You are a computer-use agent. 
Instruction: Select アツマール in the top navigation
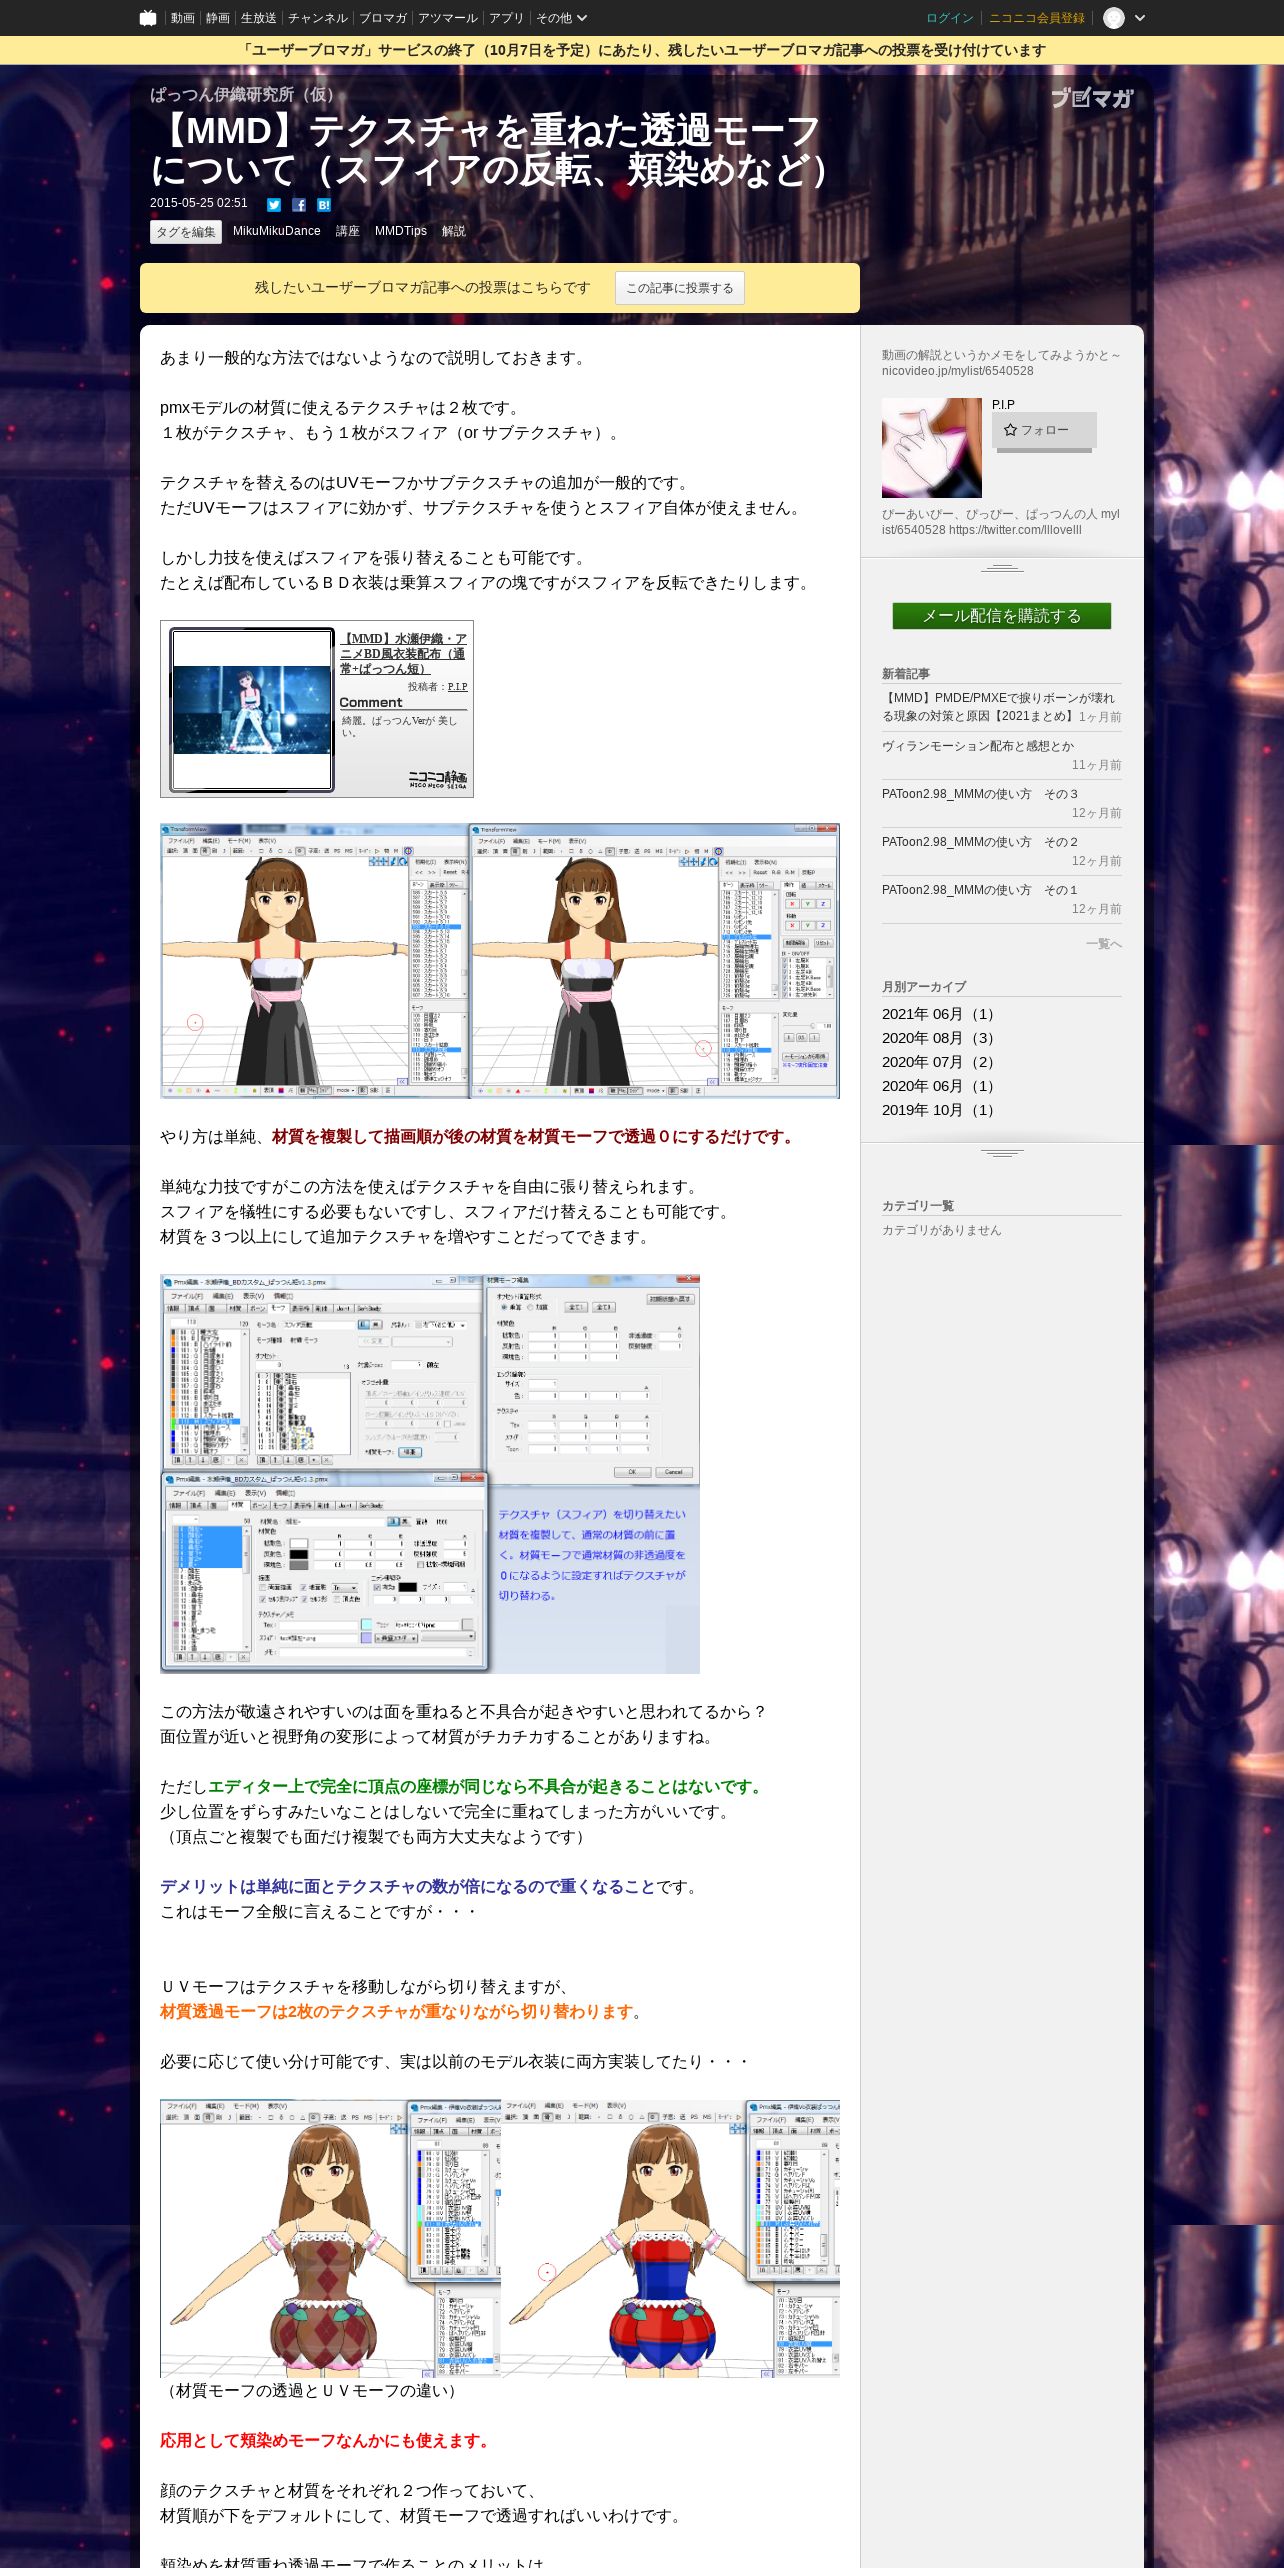[x=448, y=18]
